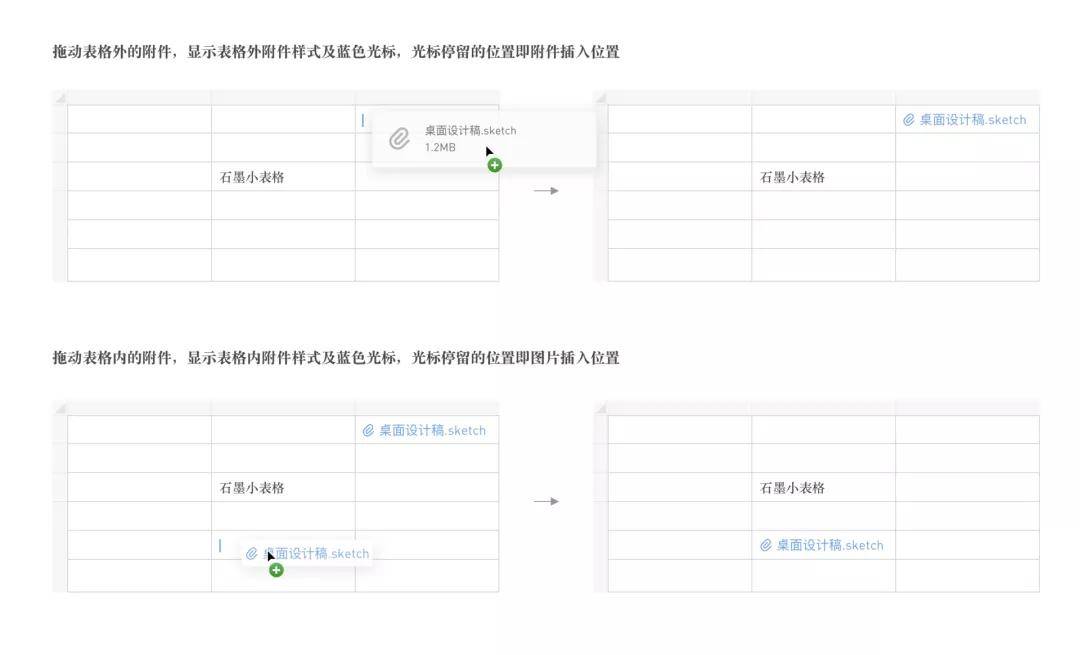Click 石墨小表格 cell in table with 1.2MB card

283,176
